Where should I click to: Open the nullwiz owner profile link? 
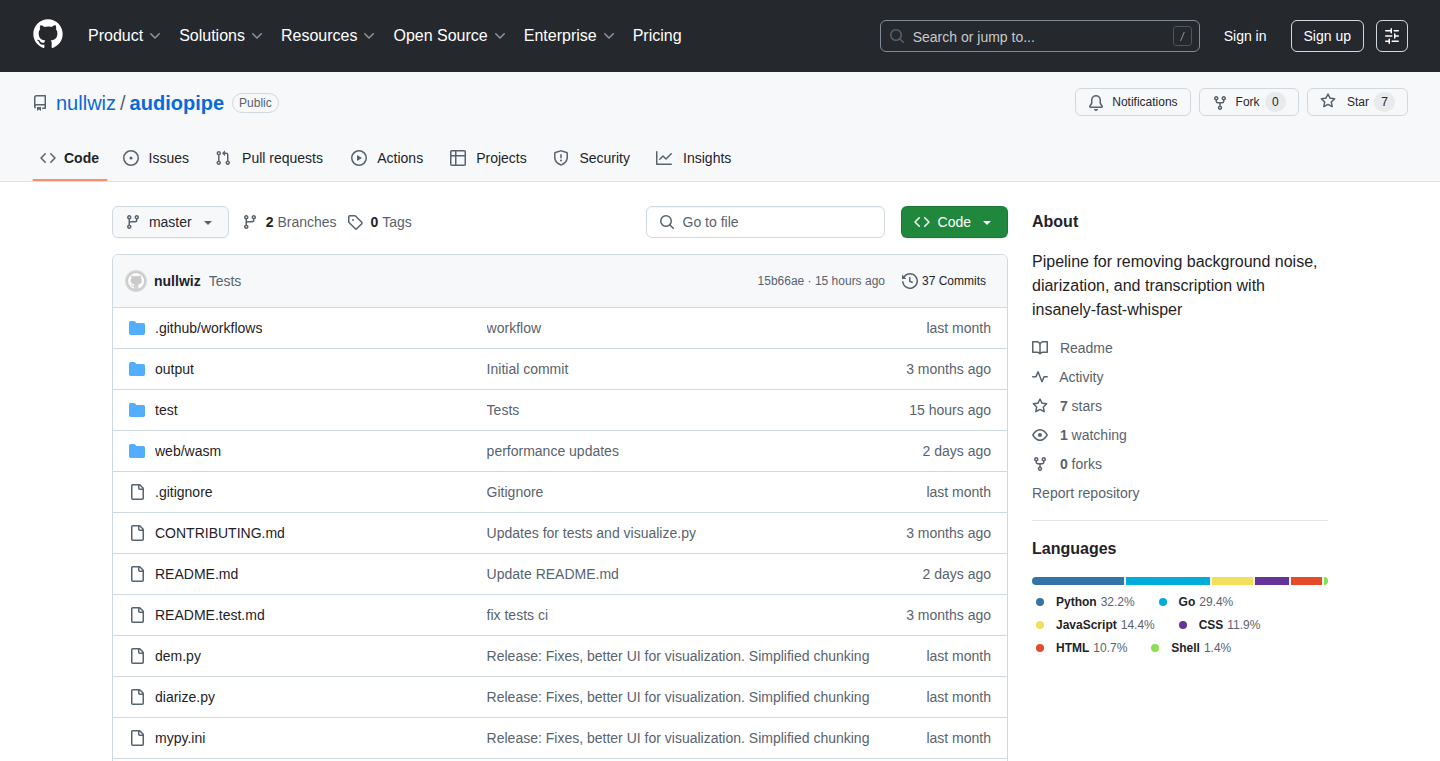click(86, 103)
